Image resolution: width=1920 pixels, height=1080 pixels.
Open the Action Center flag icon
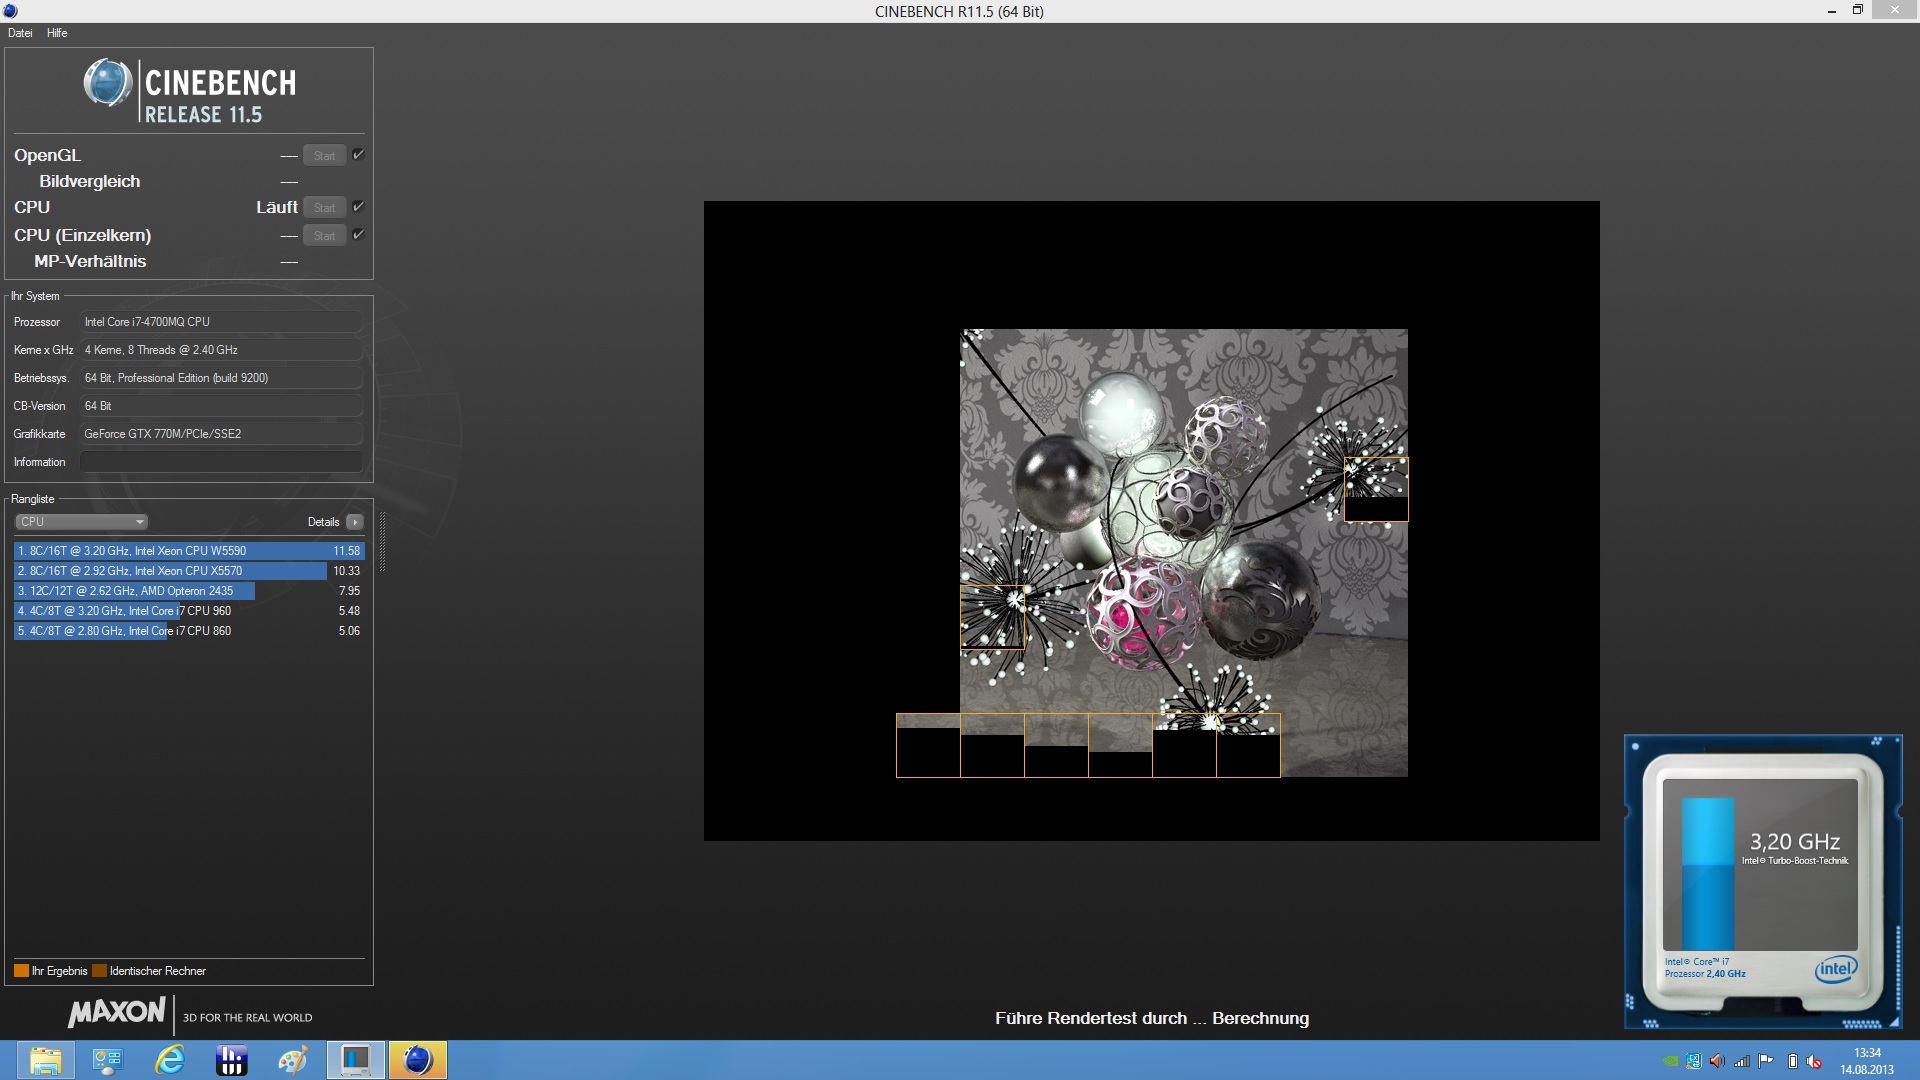tap(1766, 1061)
